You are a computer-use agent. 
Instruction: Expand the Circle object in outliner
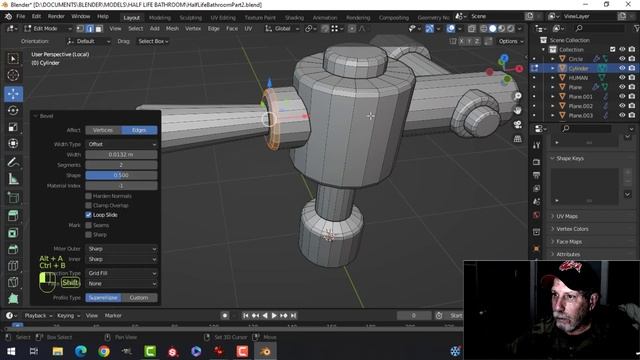553,59
